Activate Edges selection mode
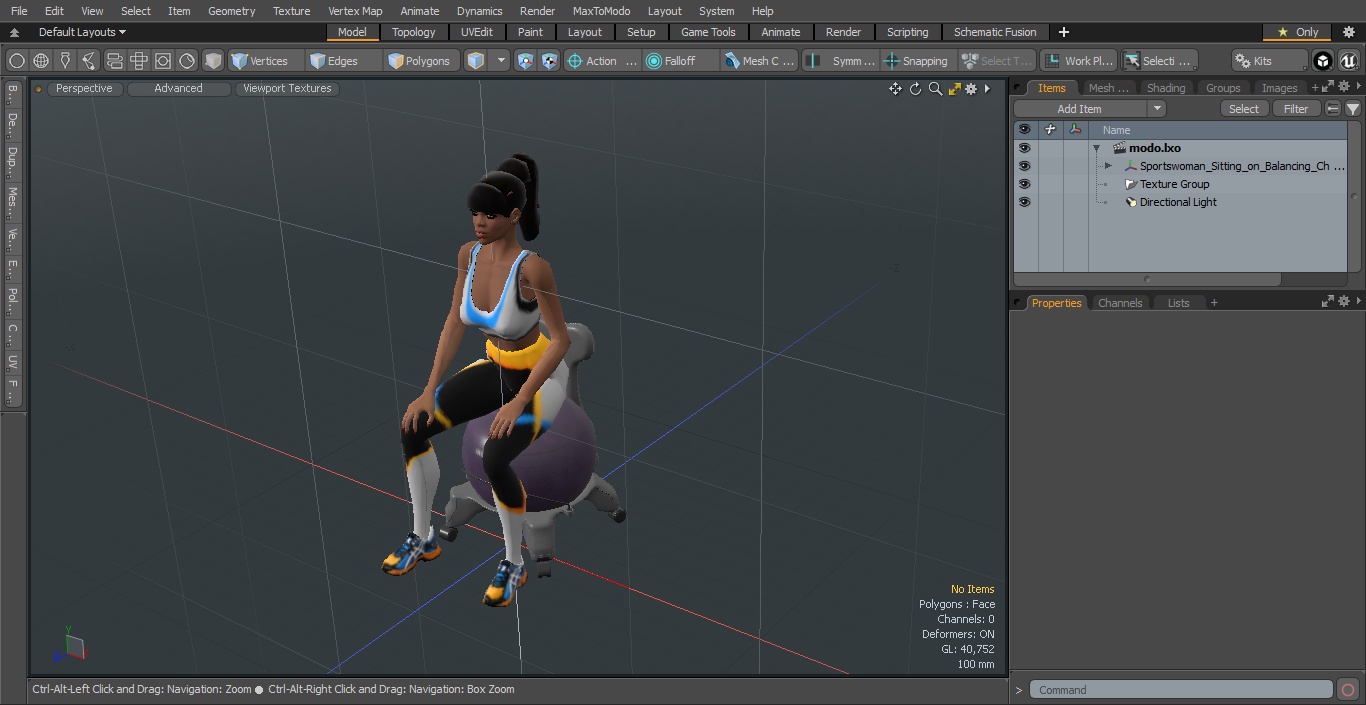 tap(343, 61)
